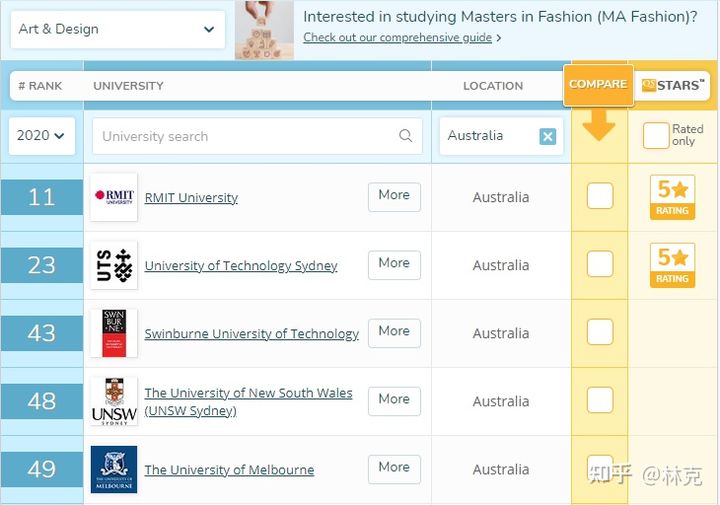The image size is (720, 505).
Task: Click More button for University of Technology Sydney
Action: (394, 265)
